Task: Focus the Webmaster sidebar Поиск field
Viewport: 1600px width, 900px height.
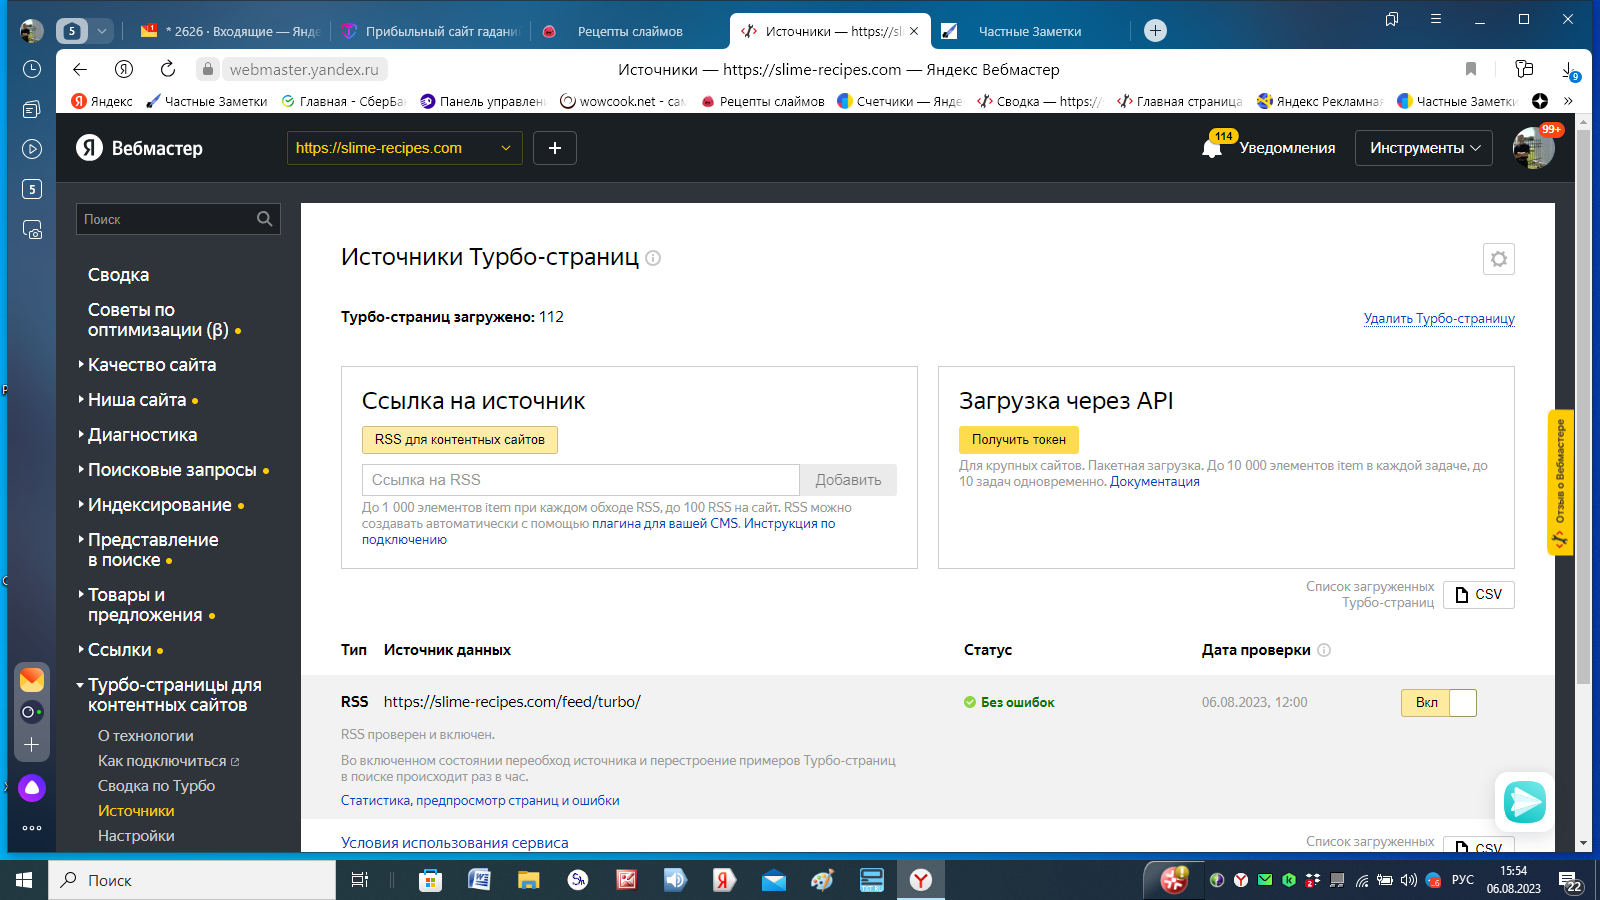Action: 178,219
